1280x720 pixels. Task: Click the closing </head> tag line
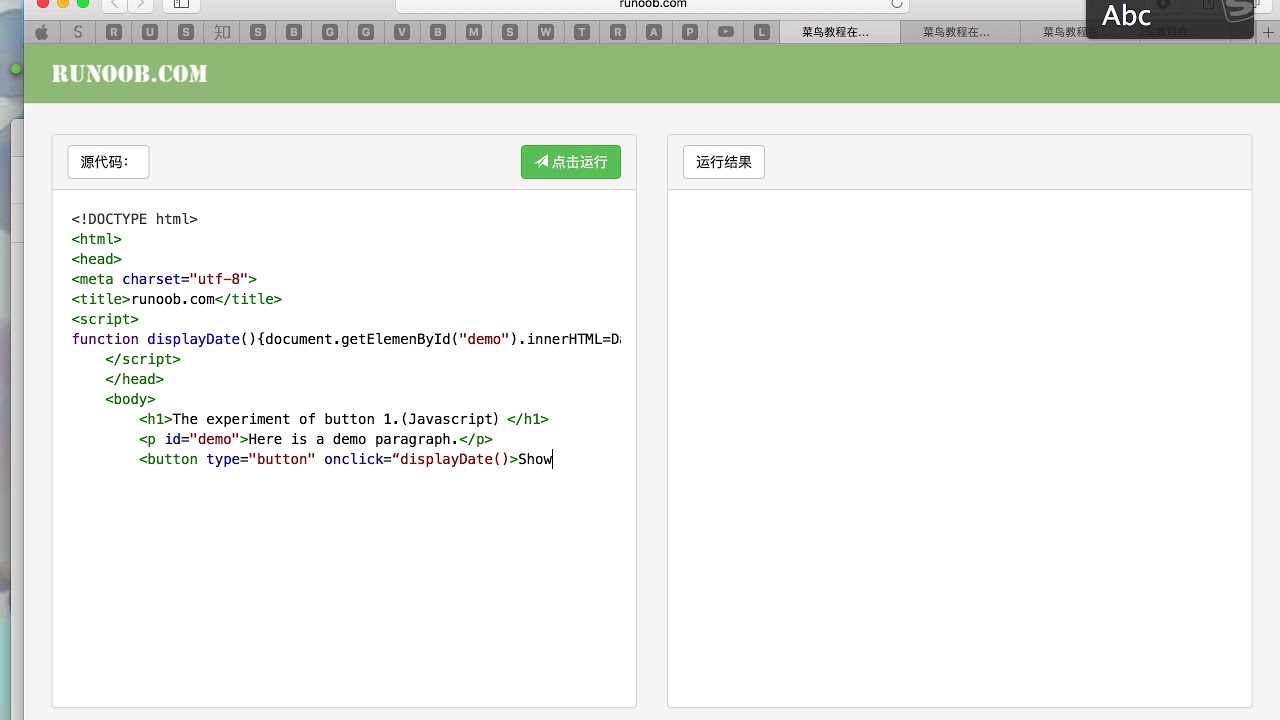click(x=134, y=379)
